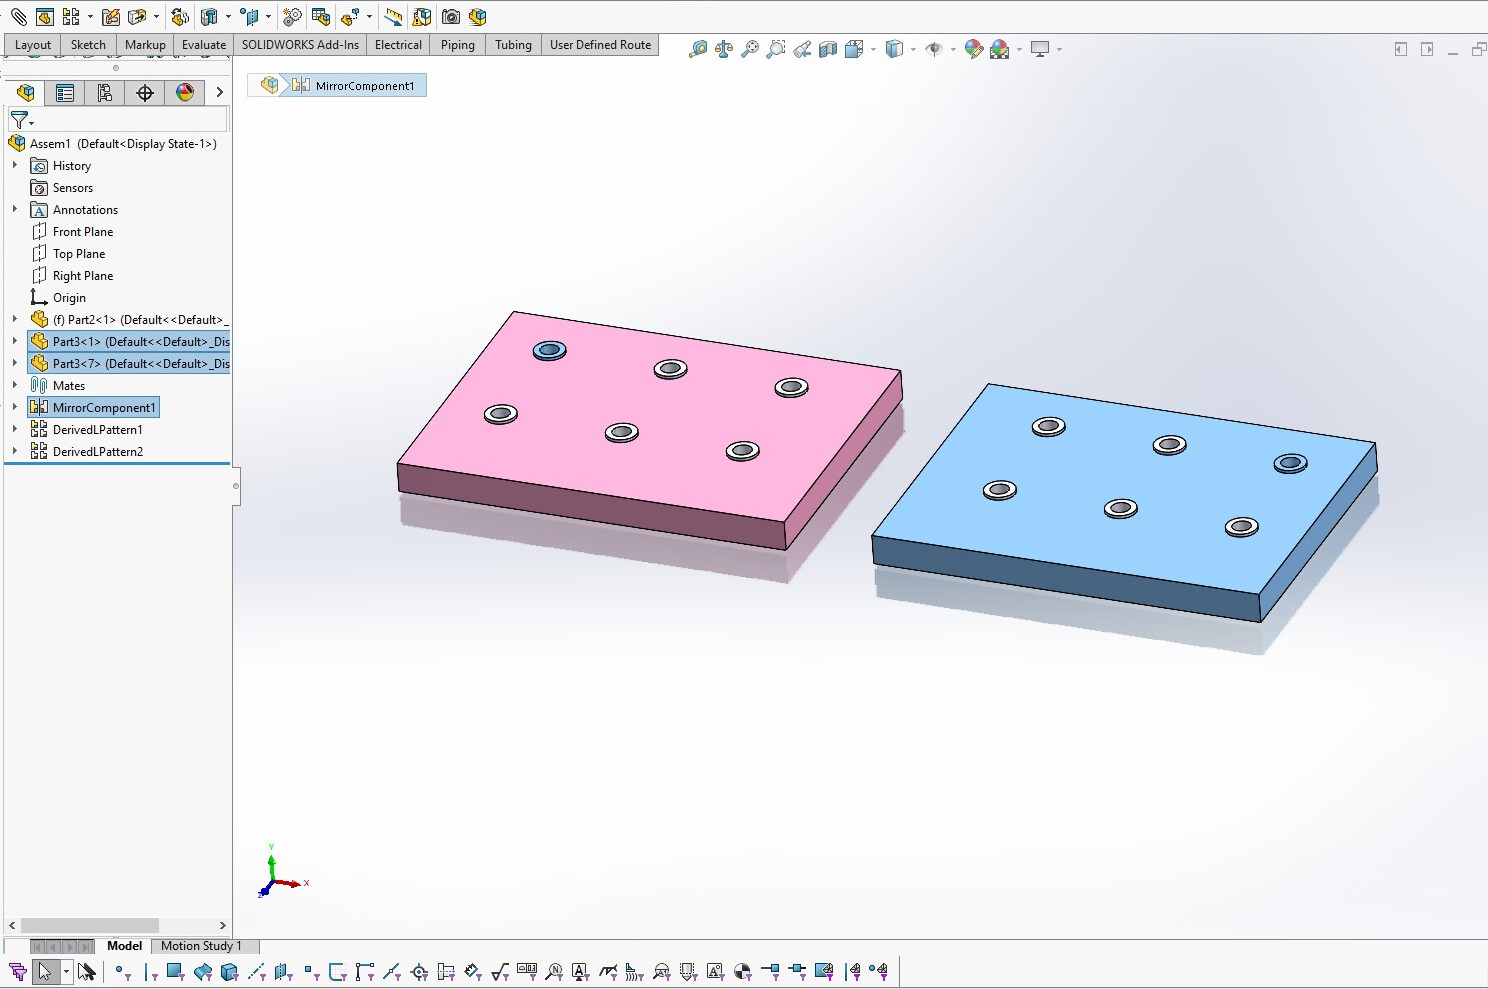Expand the DerivedLPattern1 feature
Screen dimensions: 1488x989
click(14, 429)
